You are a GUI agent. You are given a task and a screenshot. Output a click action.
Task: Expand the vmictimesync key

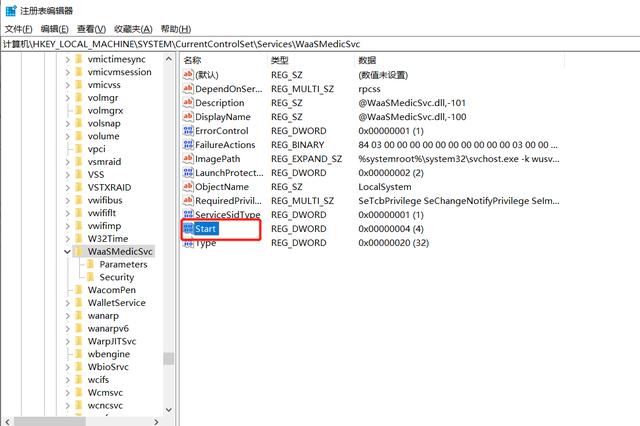pyautogui.click(x=68, y=60)
